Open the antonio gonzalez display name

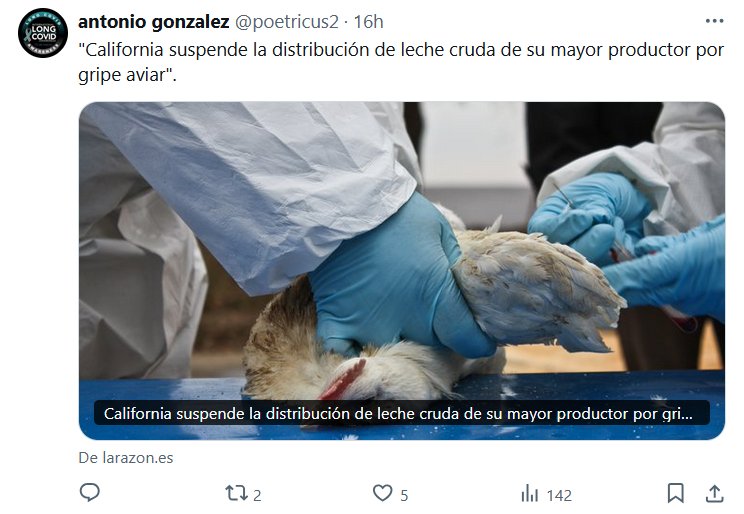154,22
